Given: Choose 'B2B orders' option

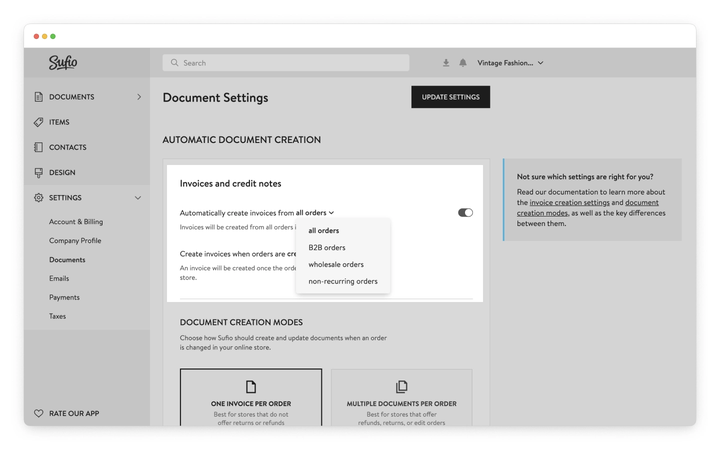Looking at the screenshot, I should point(327,248).
